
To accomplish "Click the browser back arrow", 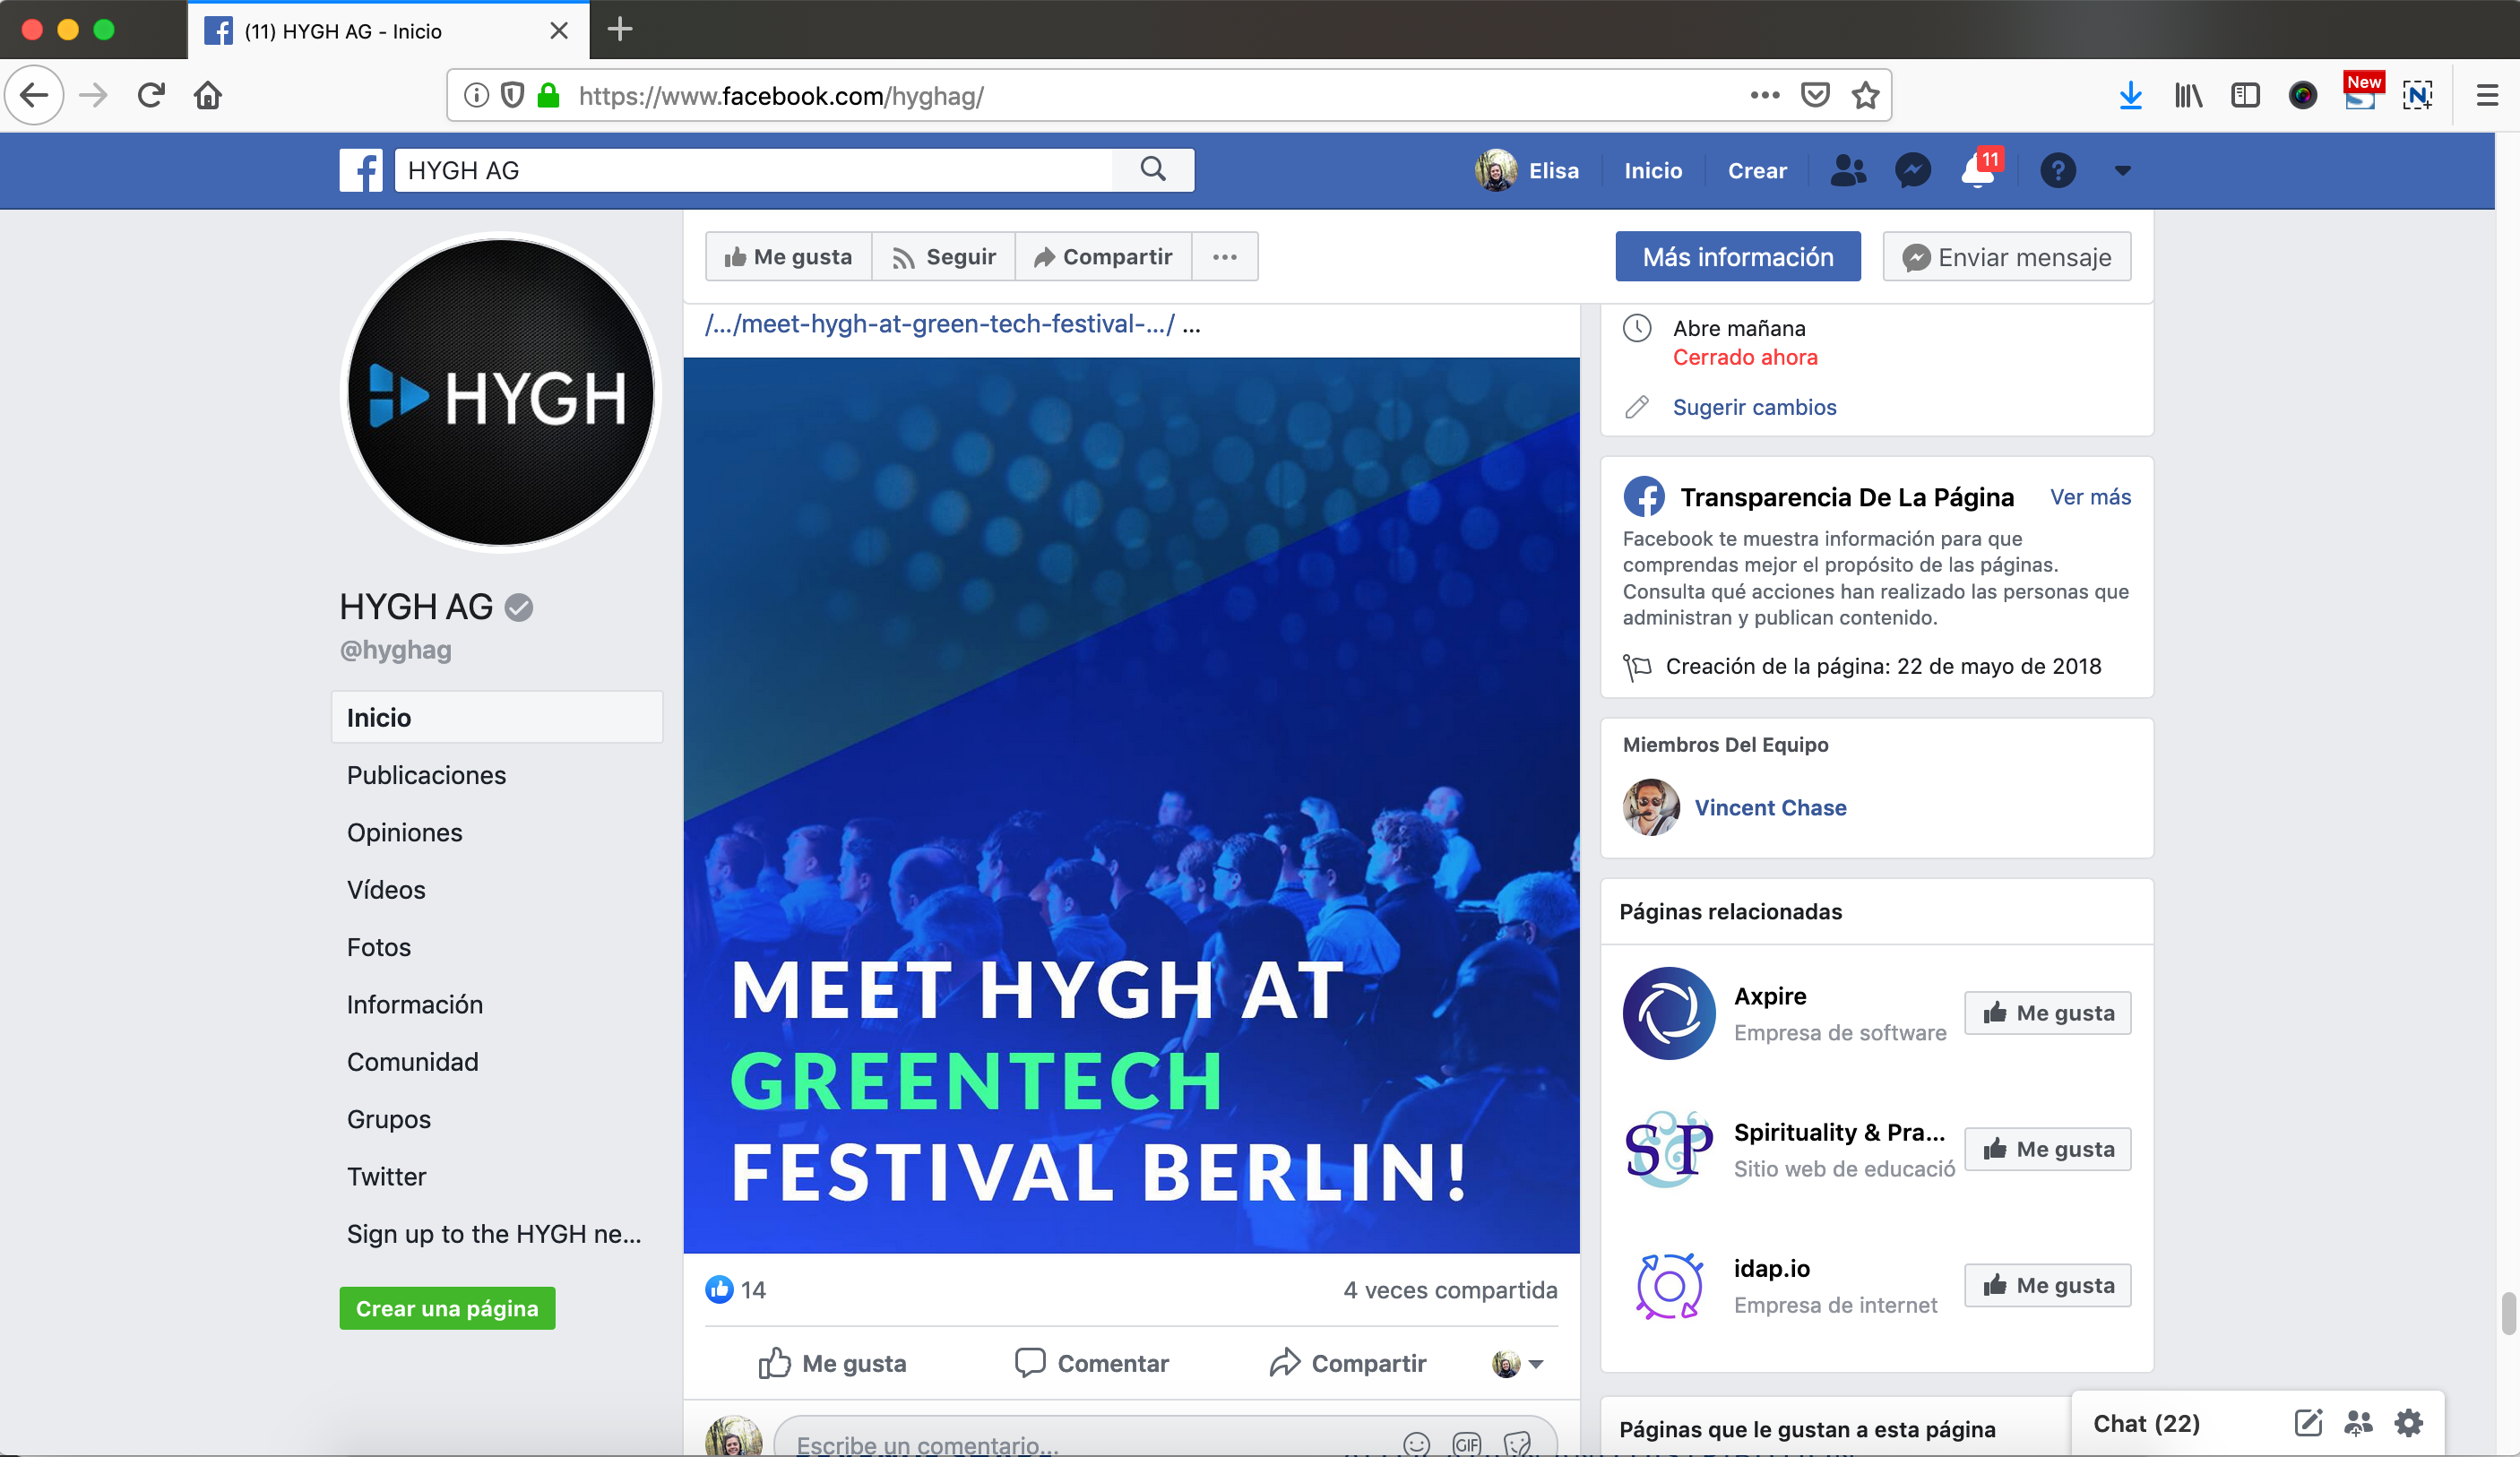I will (35, 96).
